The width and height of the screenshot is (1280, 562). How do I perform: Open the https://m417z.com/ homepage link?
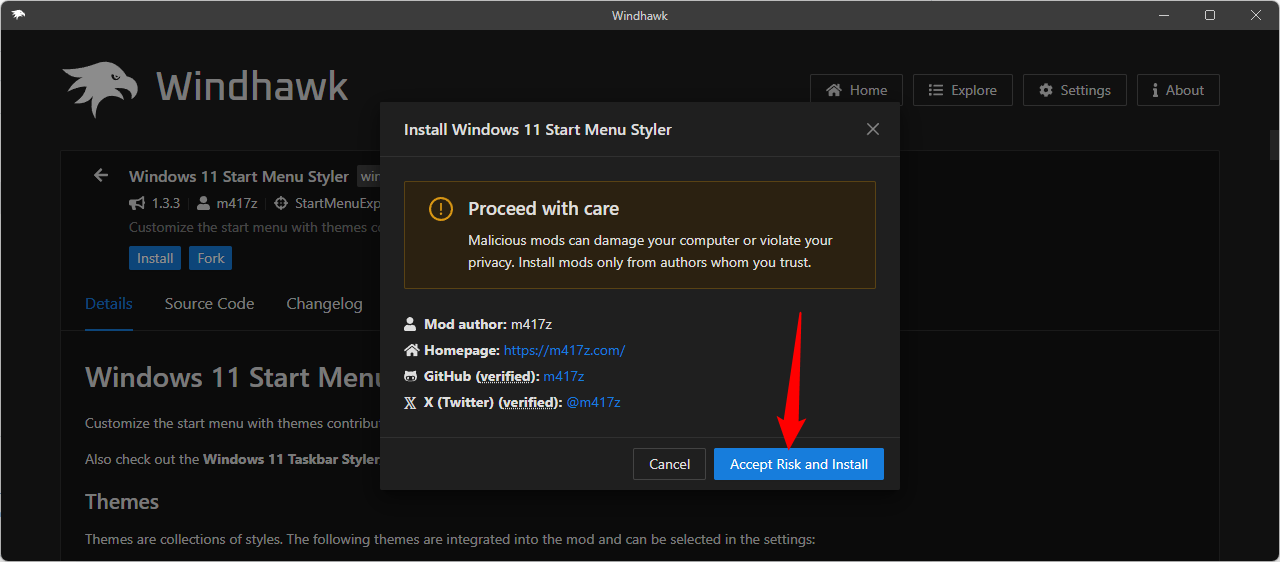point(564,350)
